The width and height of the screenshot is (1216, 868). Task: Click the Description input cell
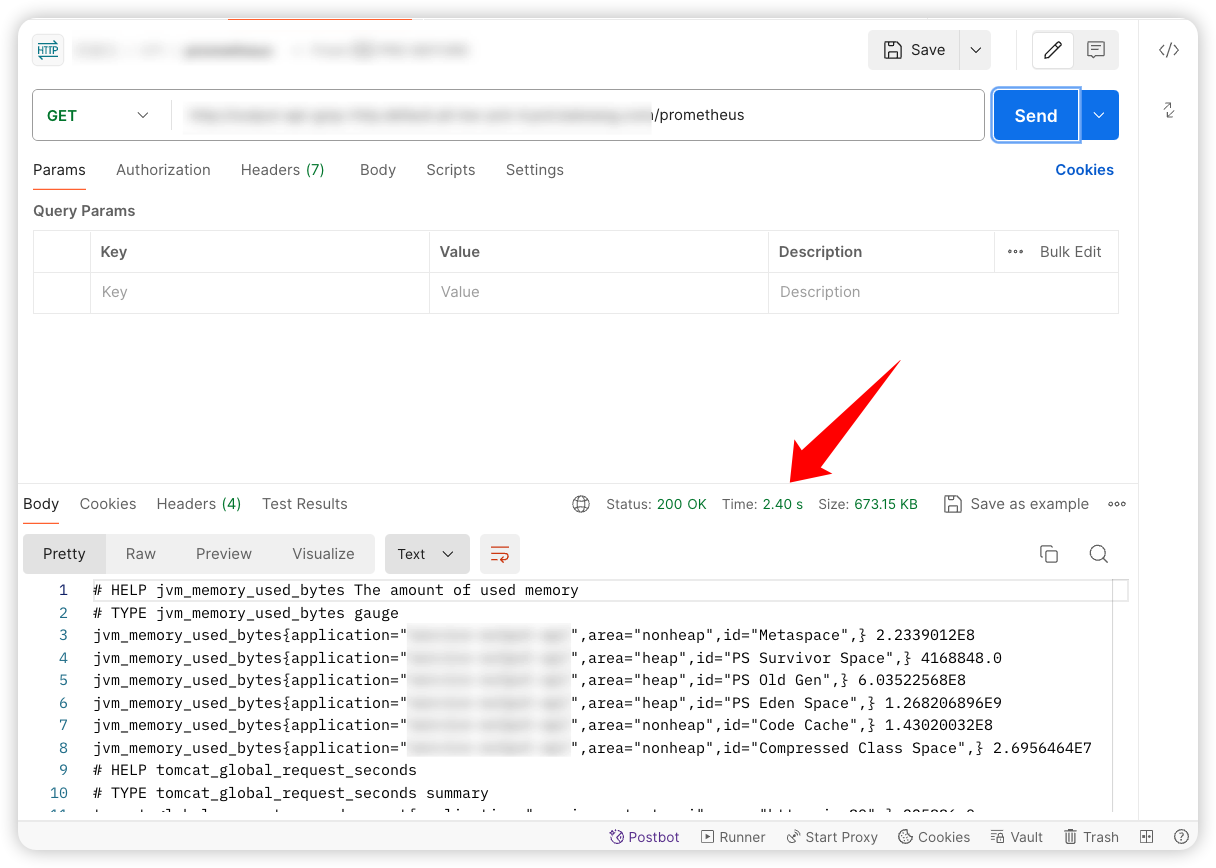943,292
